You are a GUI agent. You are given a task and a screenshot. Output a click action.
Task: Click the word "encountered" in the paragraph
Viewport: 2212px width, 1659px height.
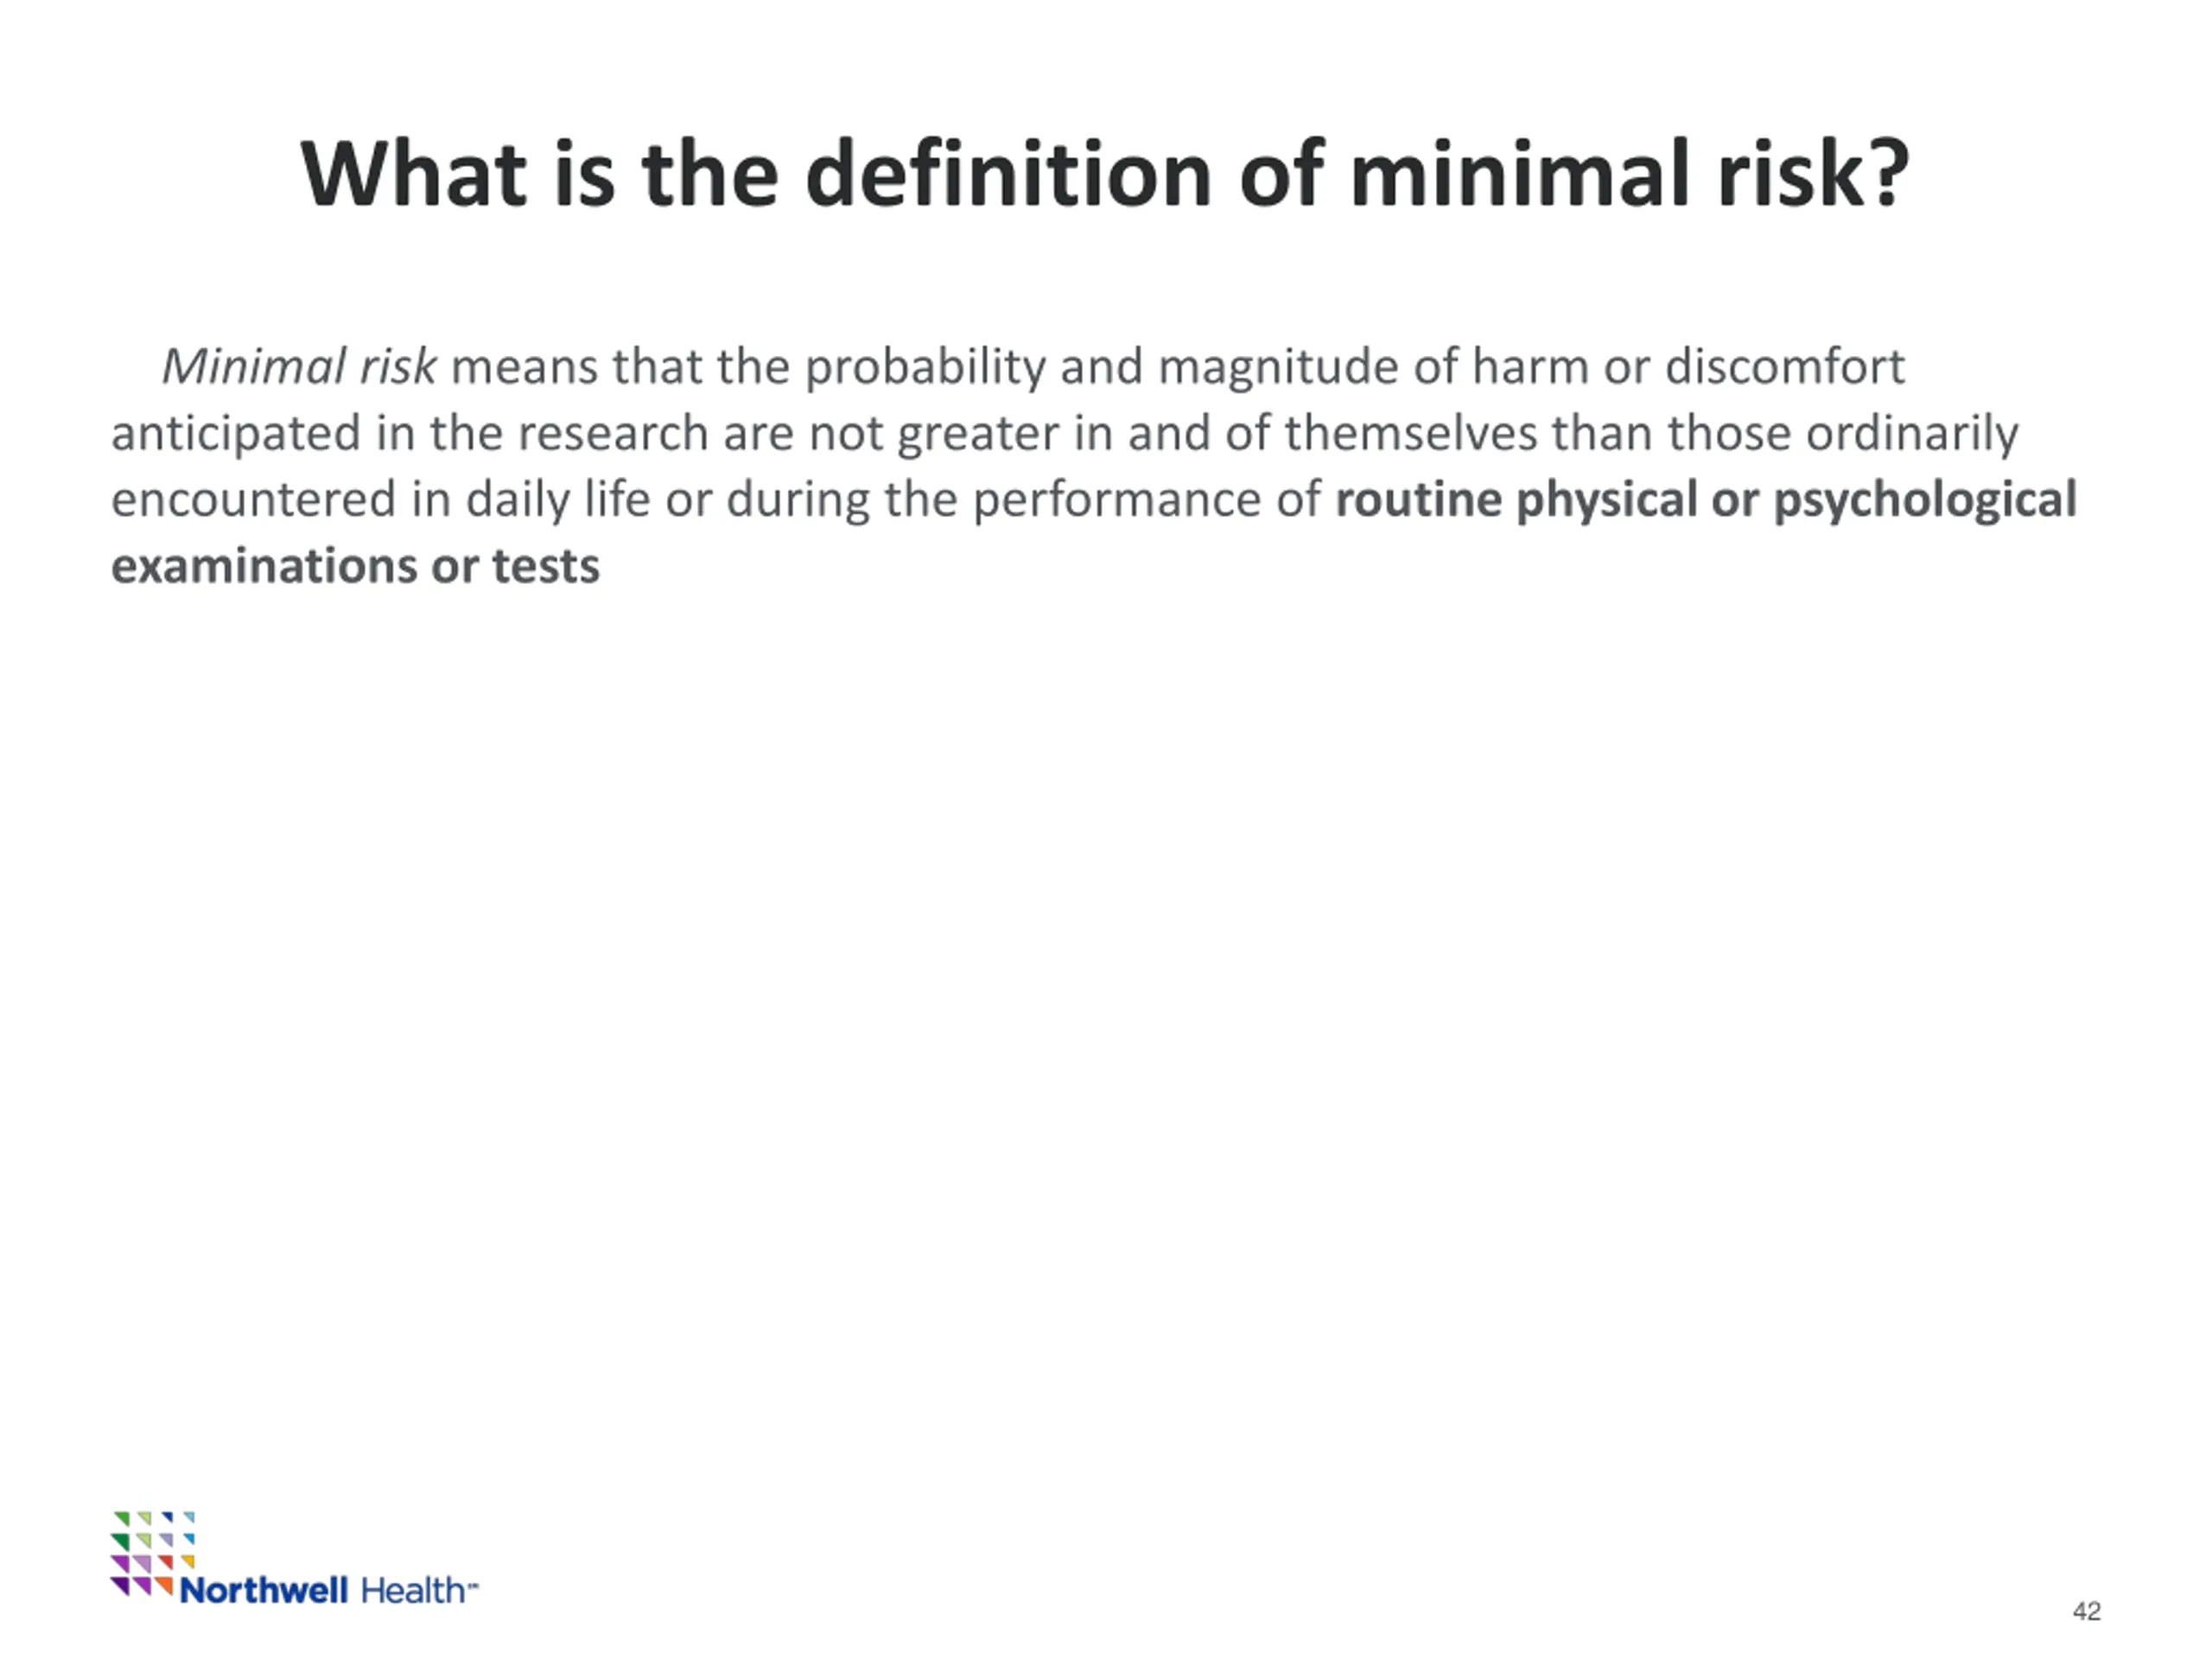[253, 499]
